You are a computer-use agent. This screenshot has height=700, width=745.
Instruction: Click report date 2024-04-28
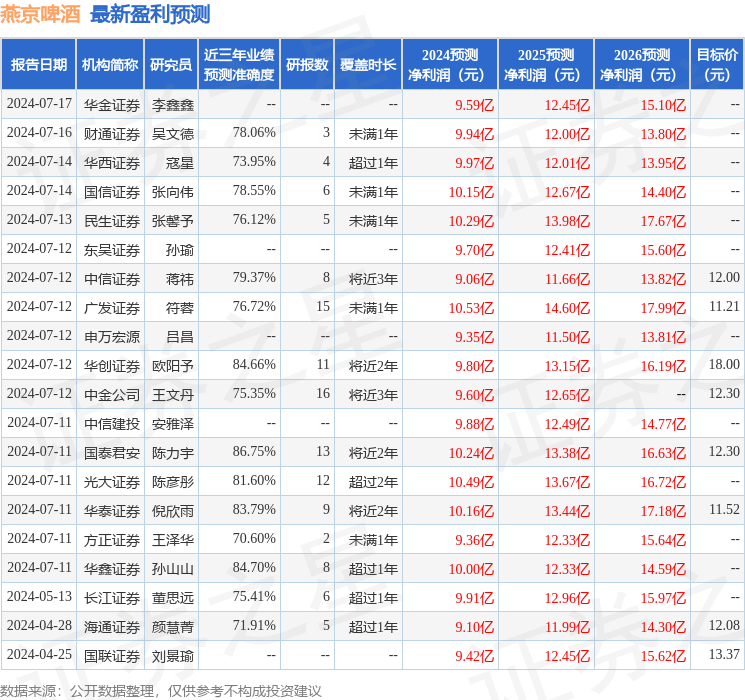(39, 625)
